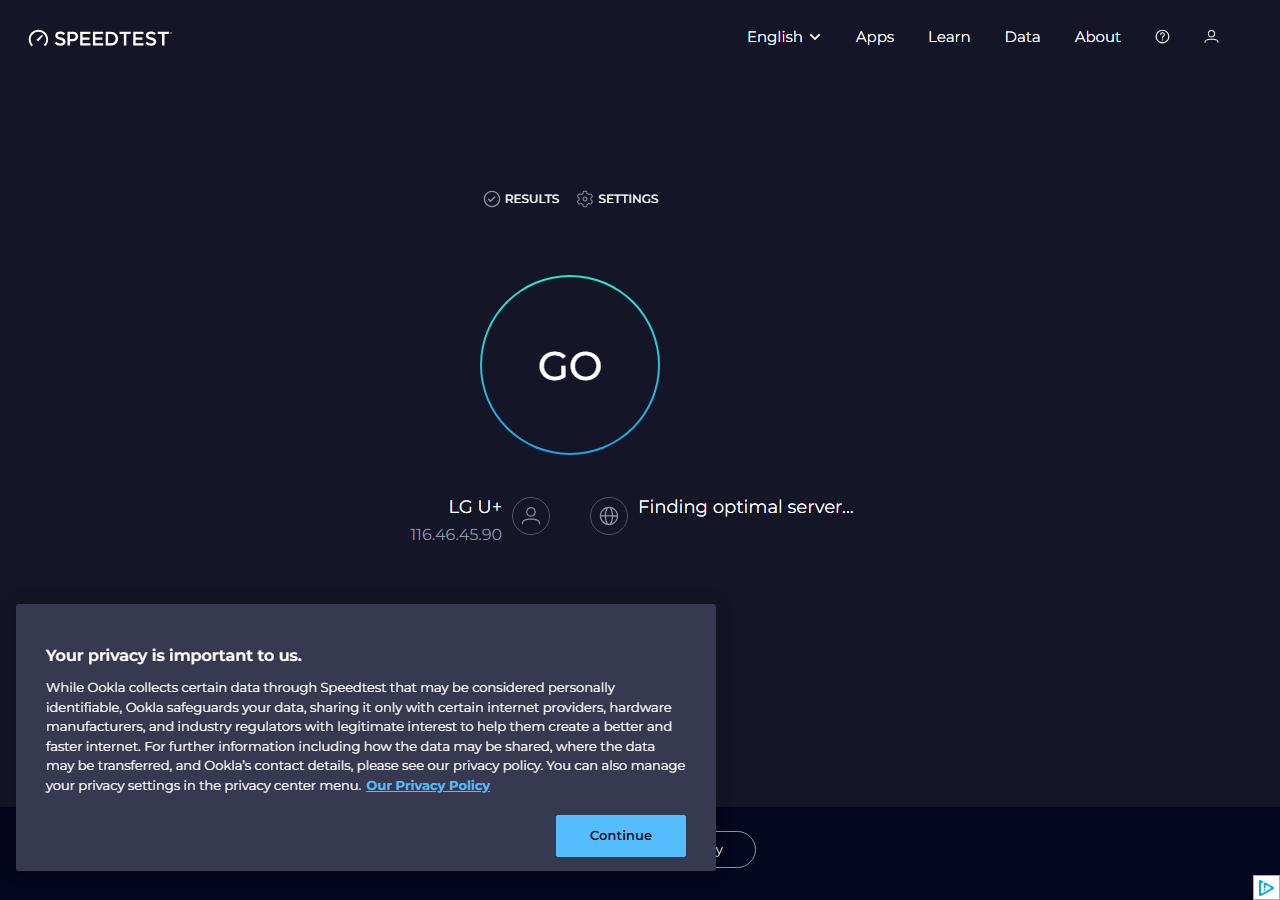Click the ISP user profile icon
Screen dimensions: 1280x900
point(531,516)
